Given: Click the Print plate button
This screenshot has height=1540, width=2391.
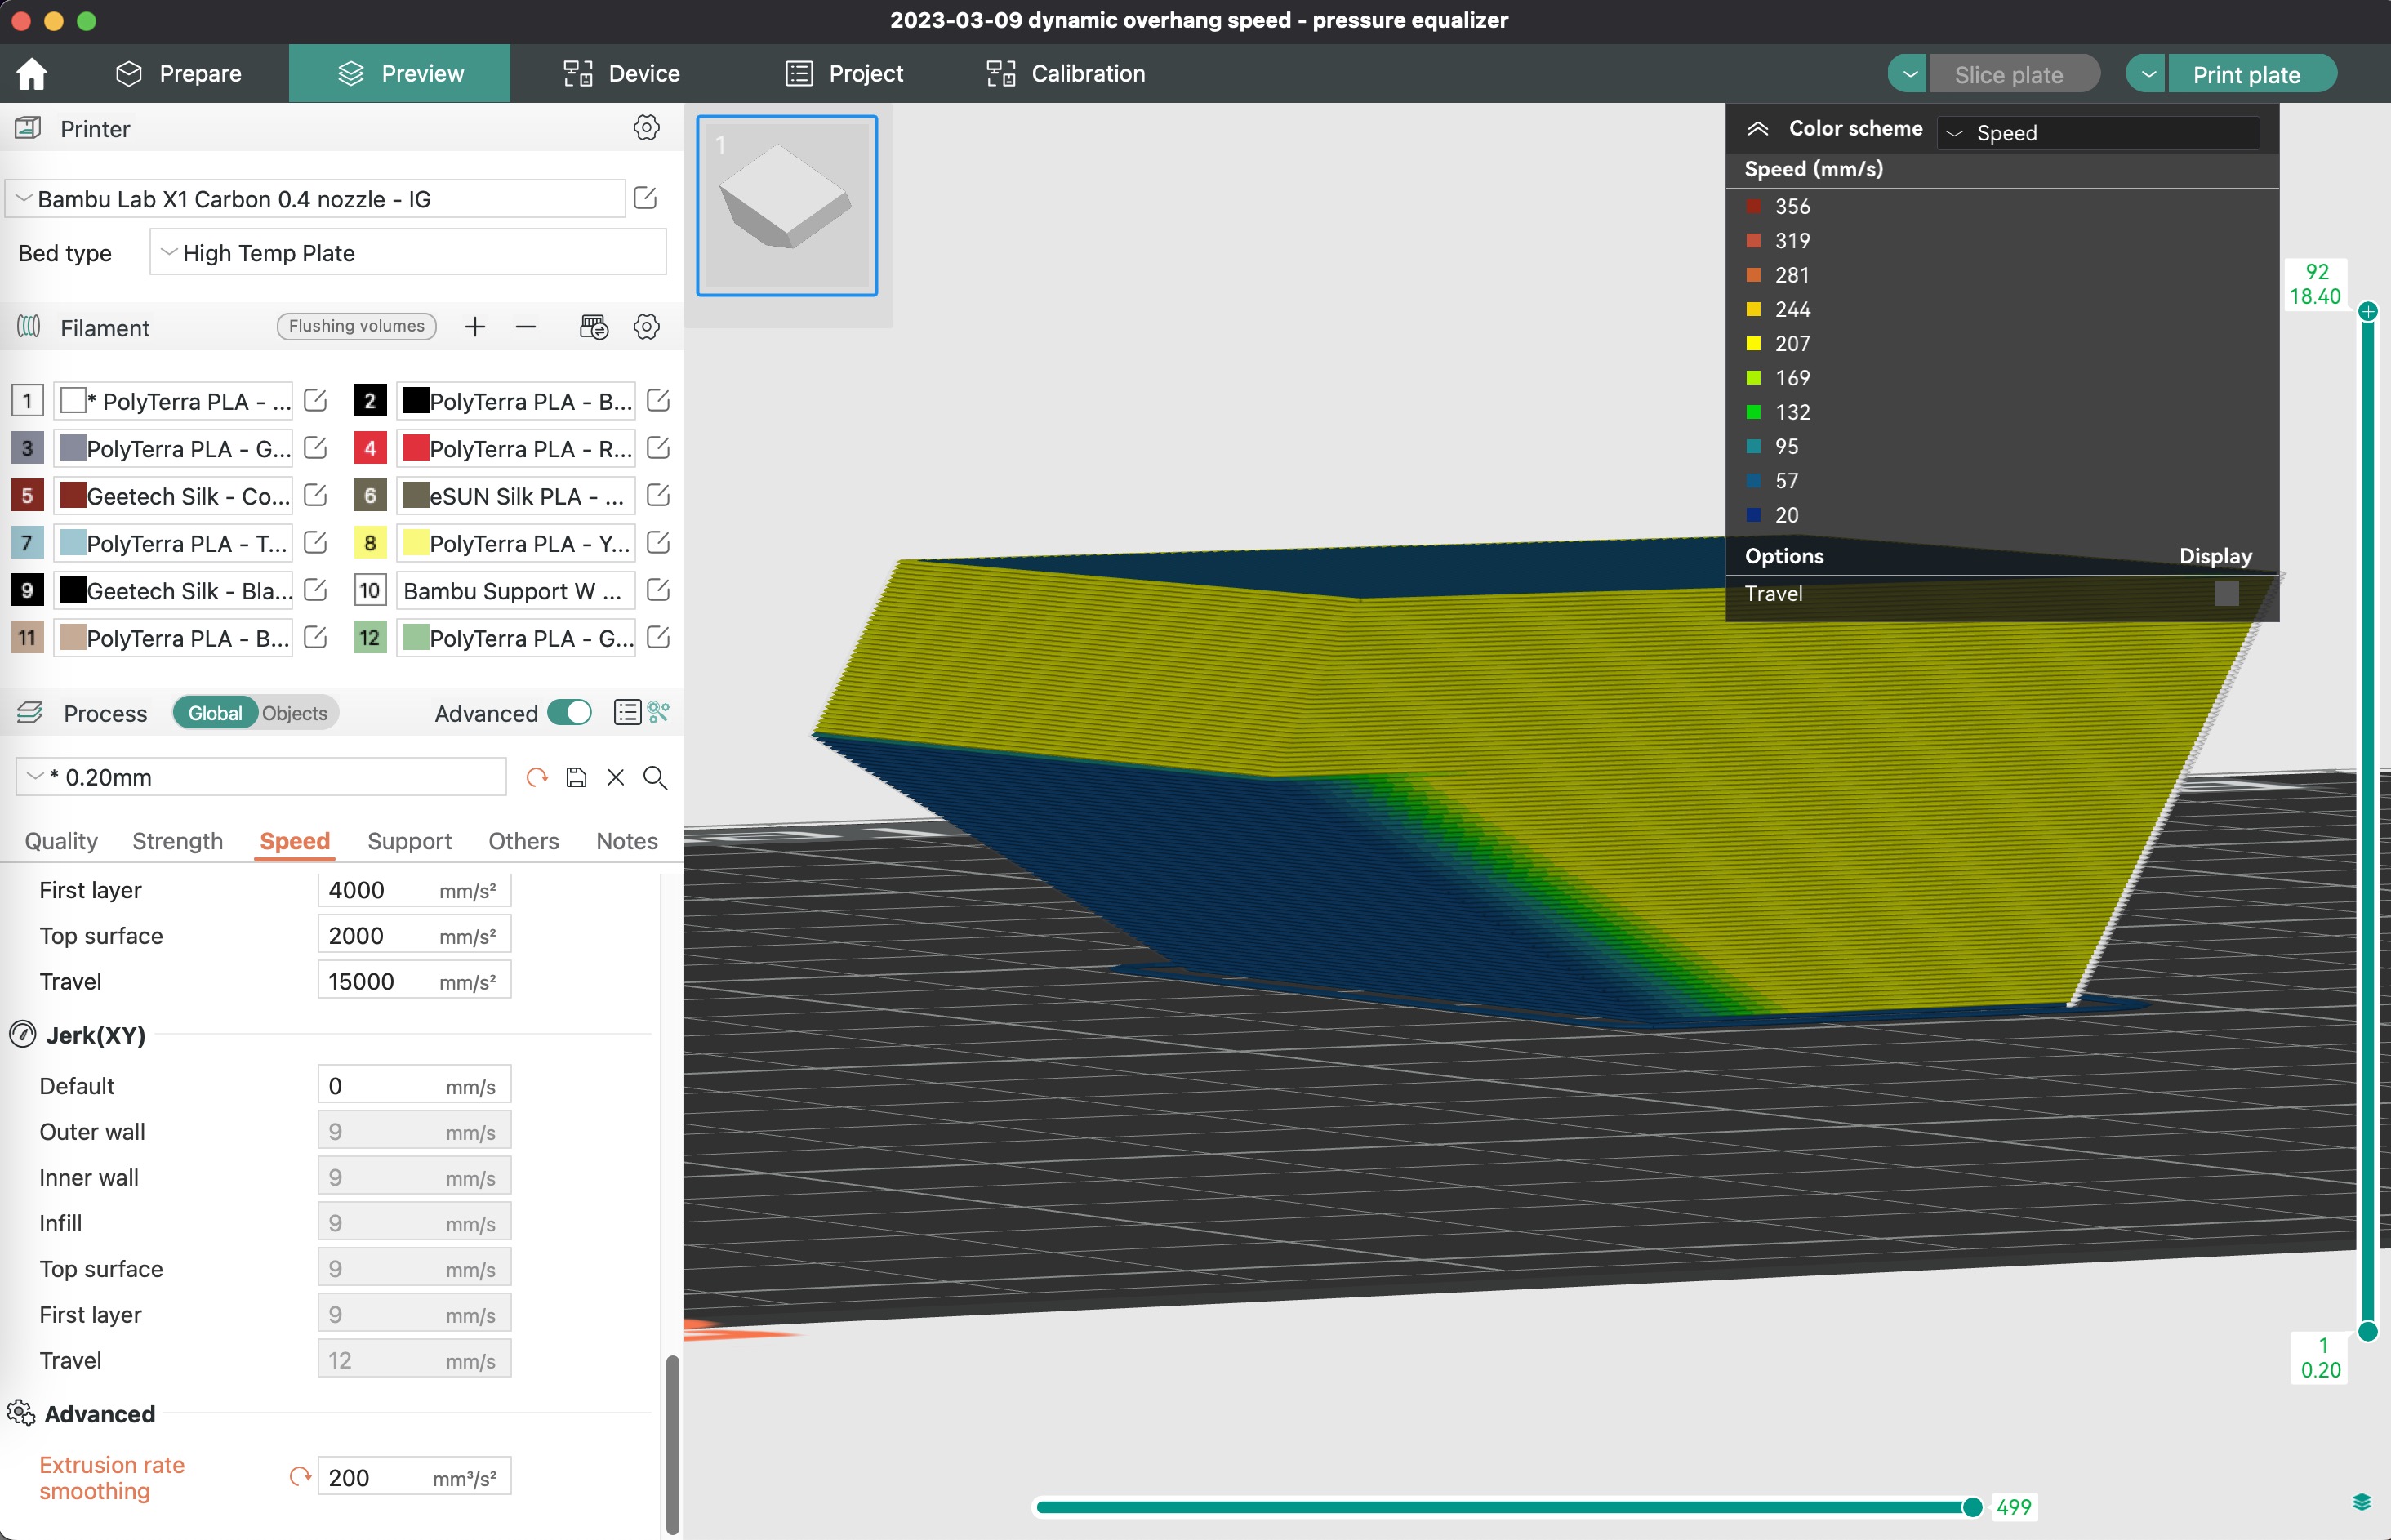Looking at the screenshot, I should point(2247,74).
